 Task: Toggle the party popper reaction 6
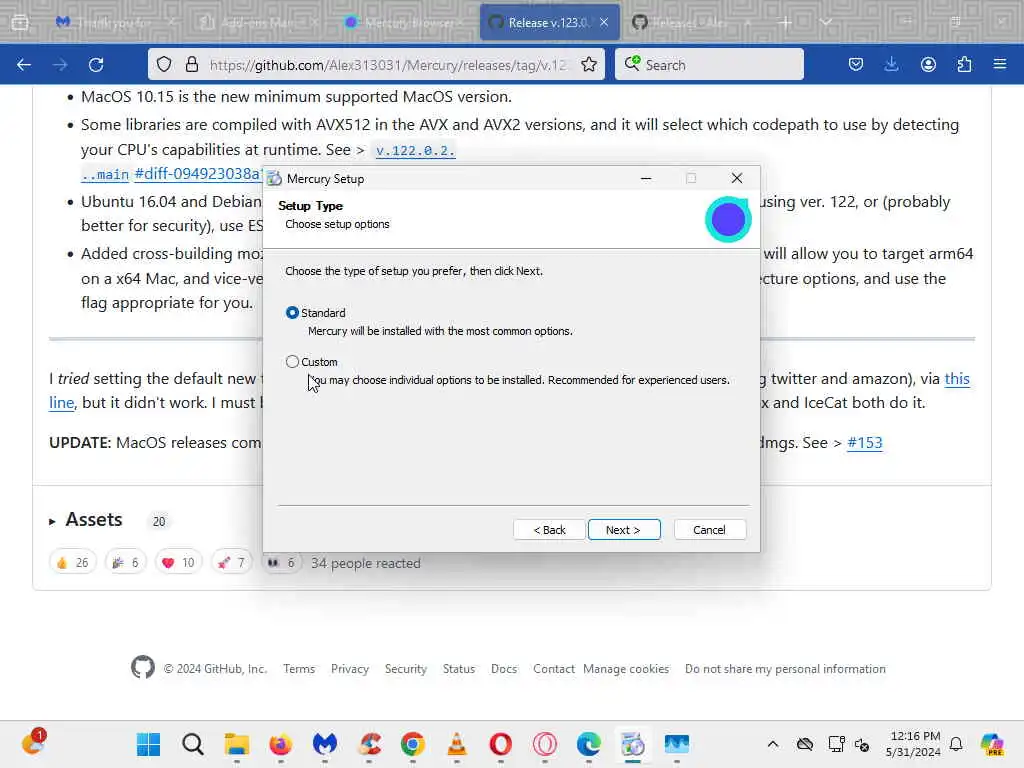pos(125,562)
